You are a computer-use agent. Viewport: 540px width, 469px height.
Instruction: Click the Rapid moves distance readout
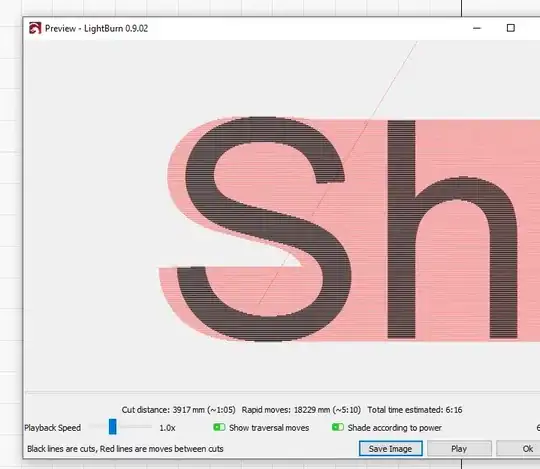point(301,410)
